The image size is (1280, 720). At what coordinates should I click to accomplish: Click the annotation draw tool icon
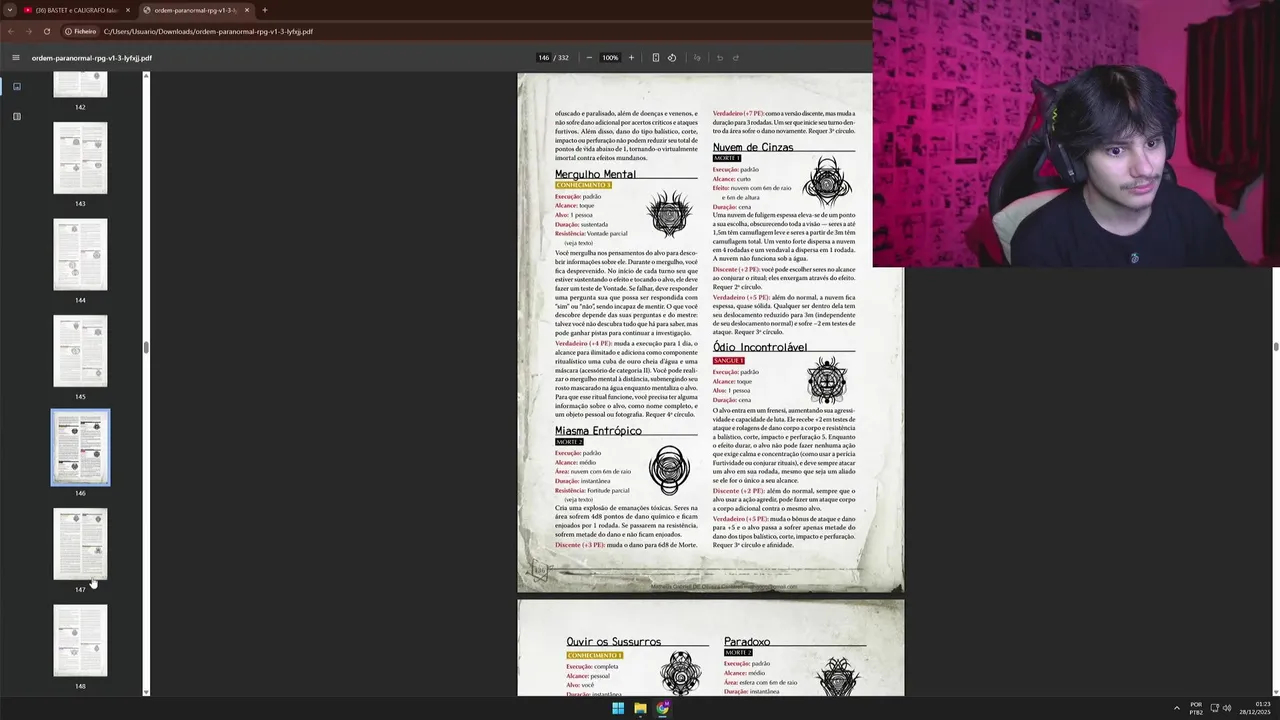pyautogui.click(x=697, y=58)
